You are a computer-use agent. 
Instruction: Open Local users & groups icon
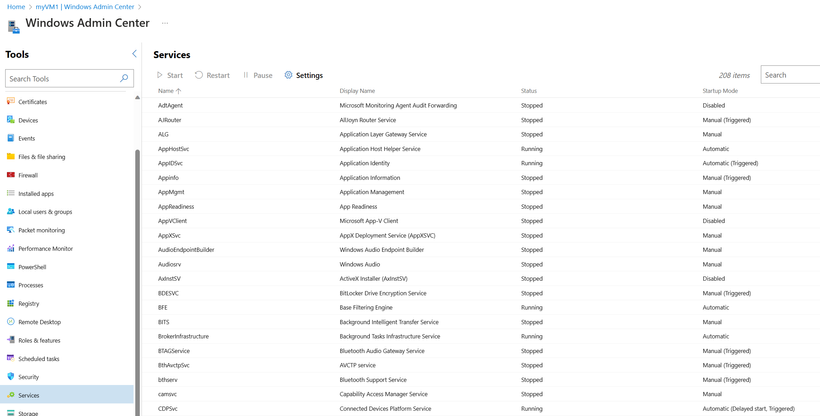pos(10,211)
